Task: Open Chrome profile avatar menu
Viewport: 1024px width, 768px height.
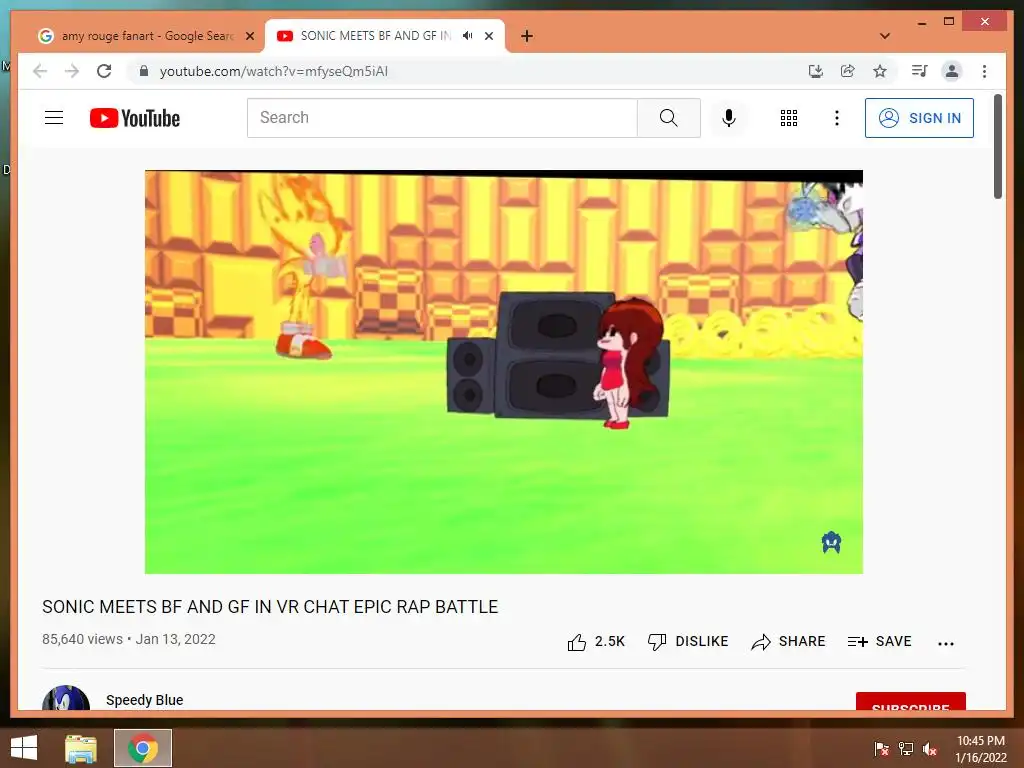Action: pyautogui.click(x=952, y=71)
